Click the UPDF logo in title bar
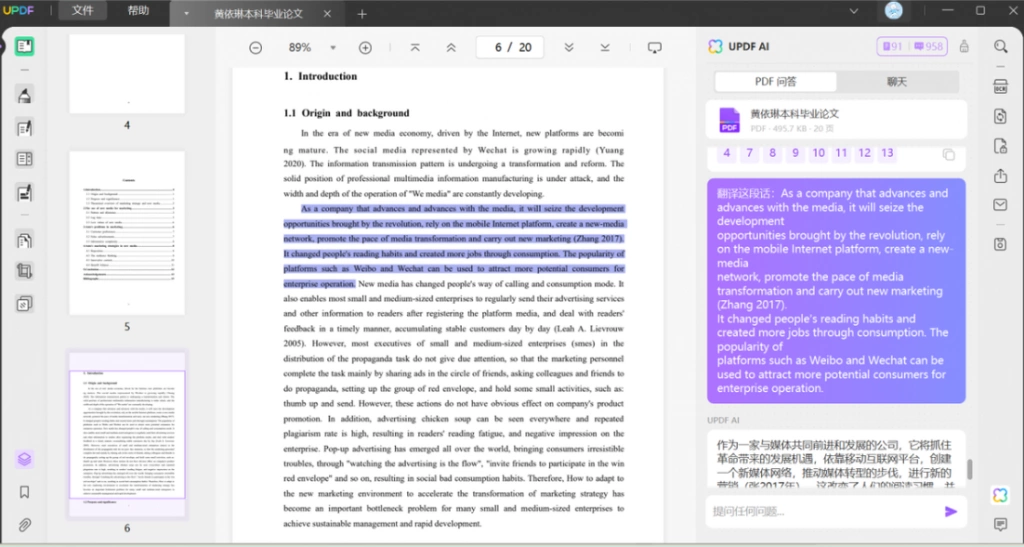This screenshot has width=1024, height=547. click(x=18, y=10)
